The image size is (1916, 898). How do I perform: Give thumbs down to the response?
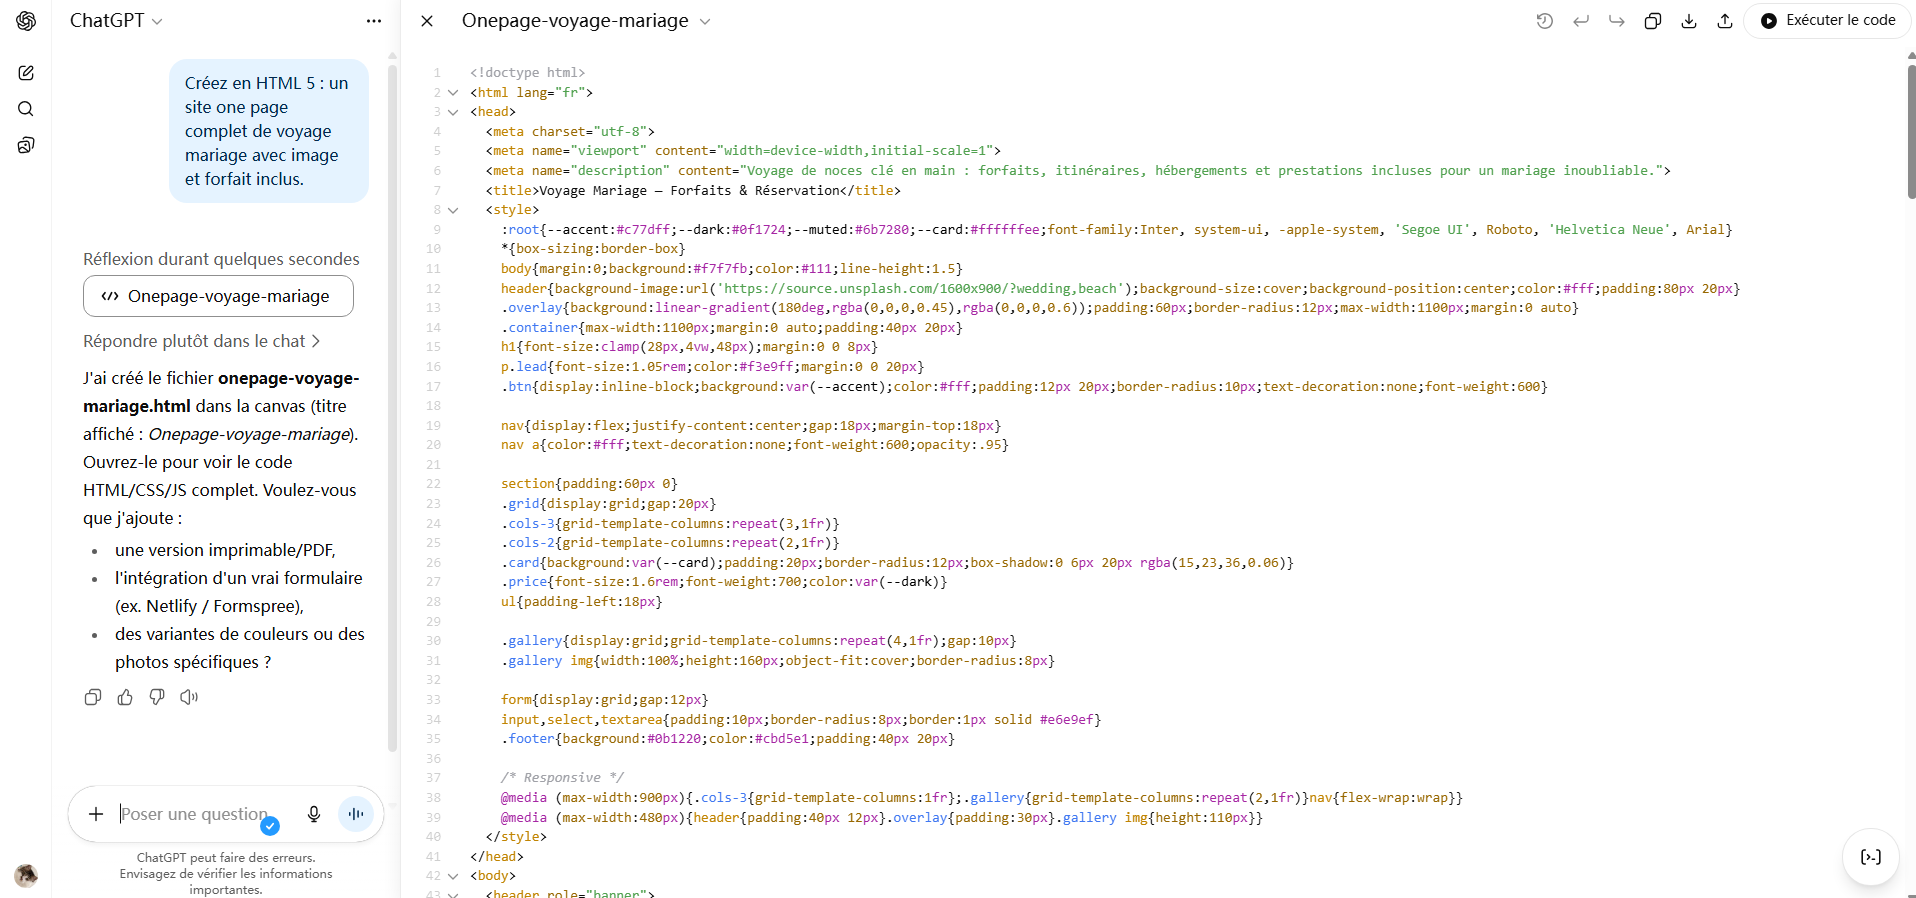157,697
